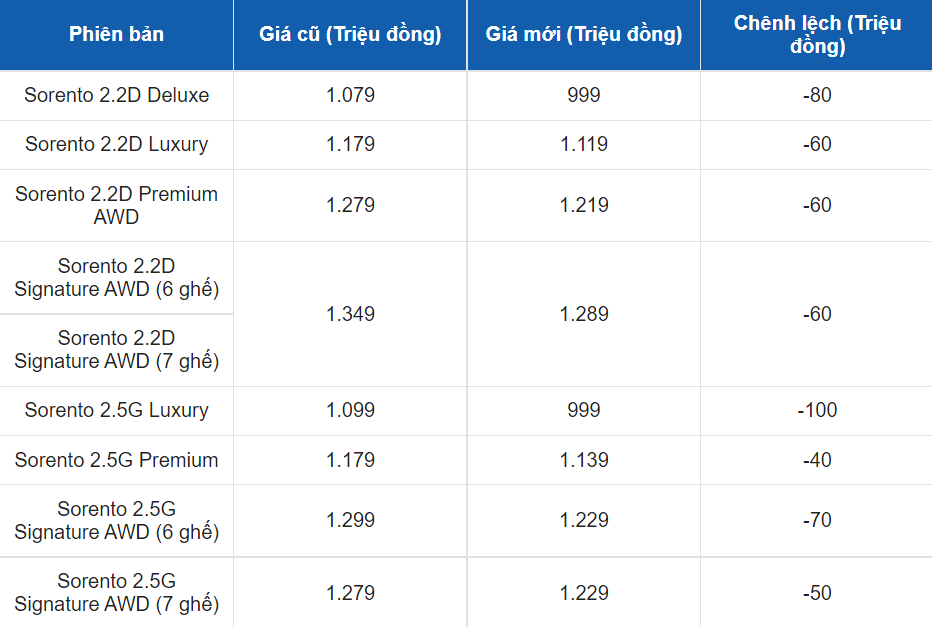Click Sorento 2.2D Premium AWD cell
The height and width of the screenshot is (627, 932).
point(116,206)
